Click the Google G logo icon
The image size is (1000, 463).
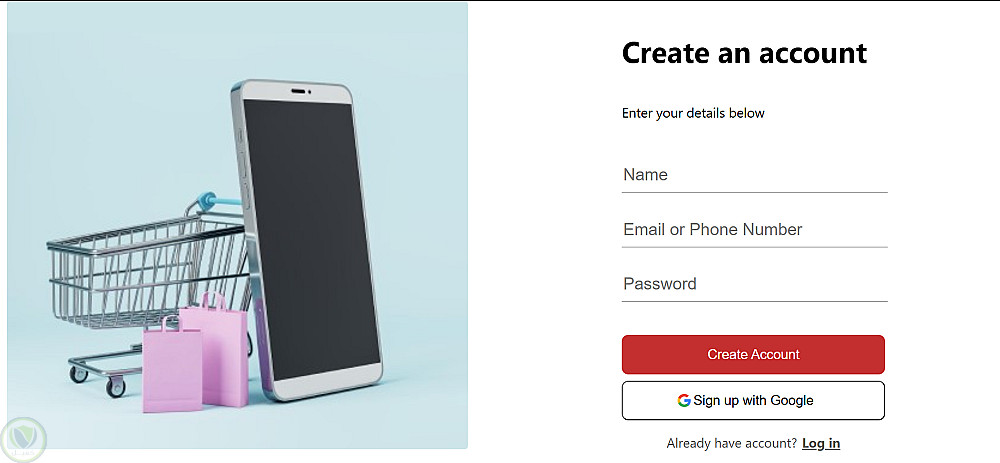coord(684,401)
